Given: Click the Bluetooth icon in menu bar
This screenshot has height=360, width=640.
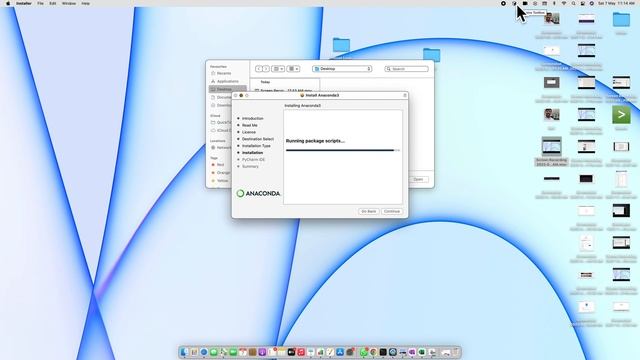Looking at the screenshot, I should pos(554,3).
